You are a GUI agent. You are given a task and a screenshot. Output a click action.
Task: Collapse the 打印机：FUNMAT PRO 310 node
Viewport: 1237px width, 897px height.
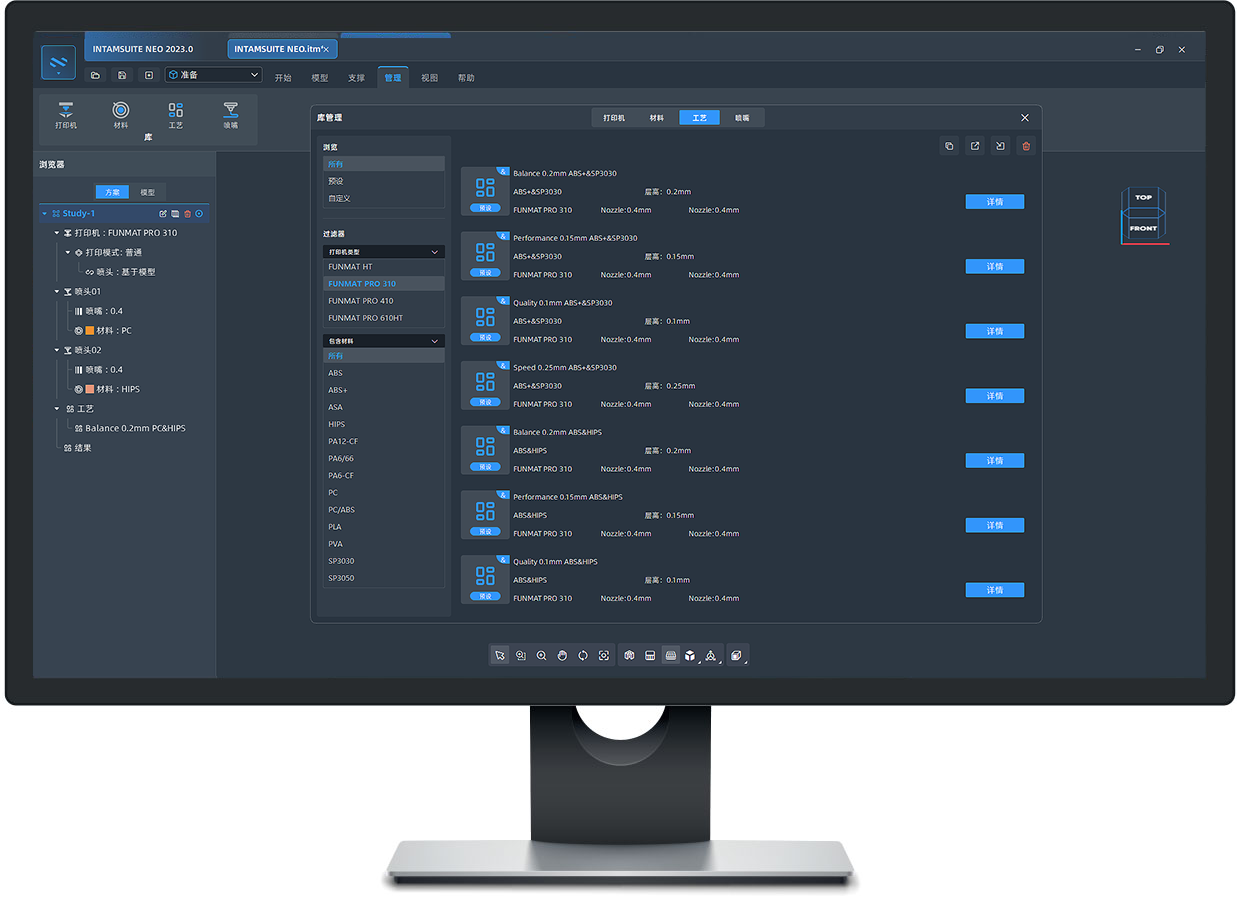click(57, 233)
